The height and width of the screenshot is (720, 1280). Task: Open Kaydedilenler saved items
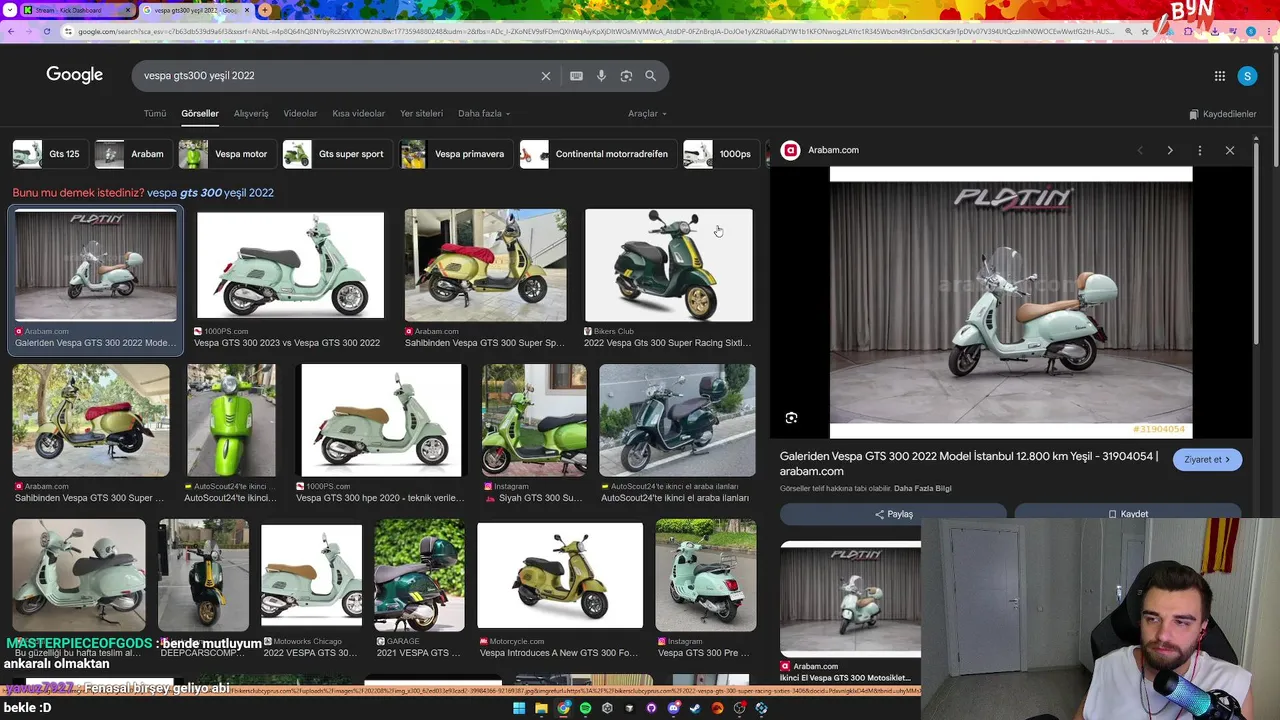click(x=1223, y=114)
